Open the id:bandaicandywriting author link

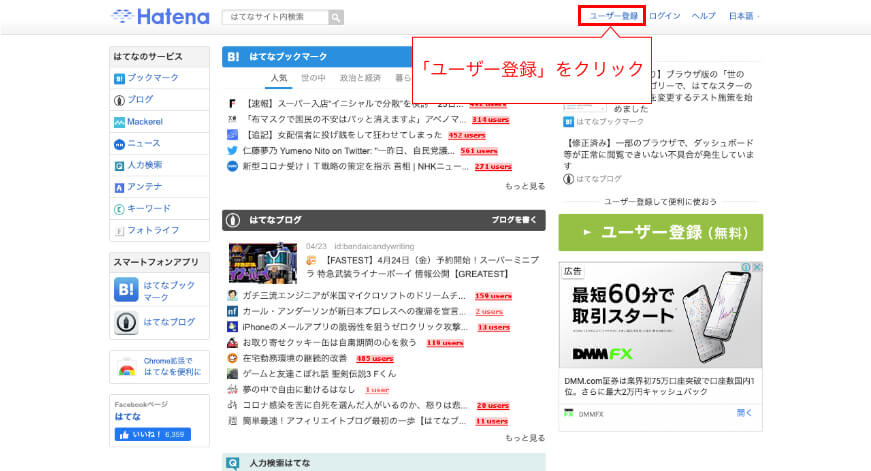pyautogui.click(x=374, y=246)
